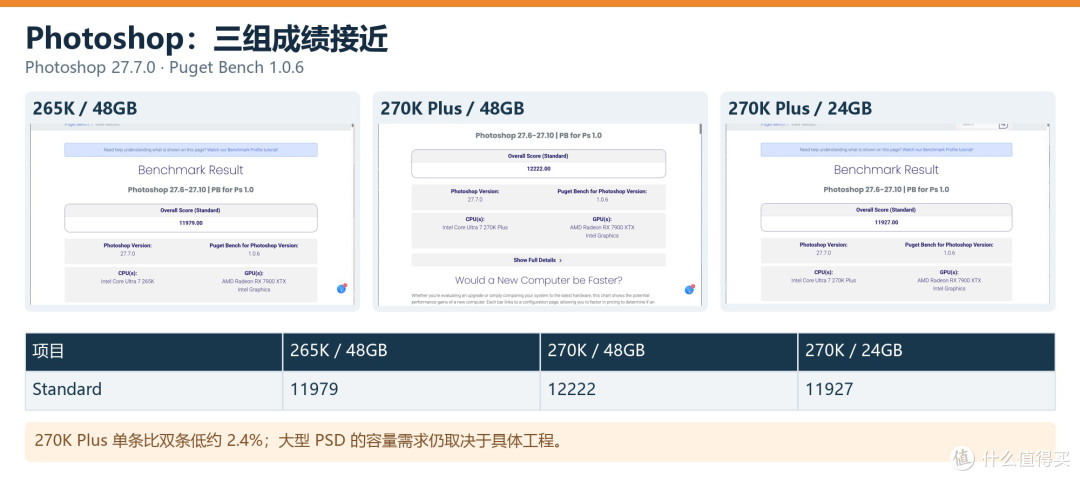
Task: Click the '270K Plus / 24GB' card title
Action: coord(800,108)
